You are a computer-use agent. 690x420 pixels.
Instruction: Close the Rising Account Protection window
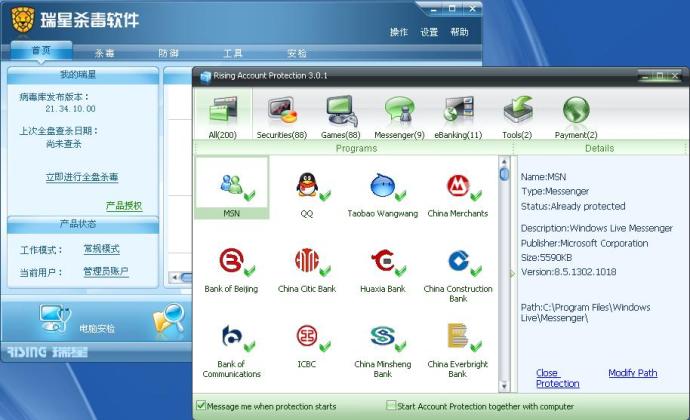675,76
